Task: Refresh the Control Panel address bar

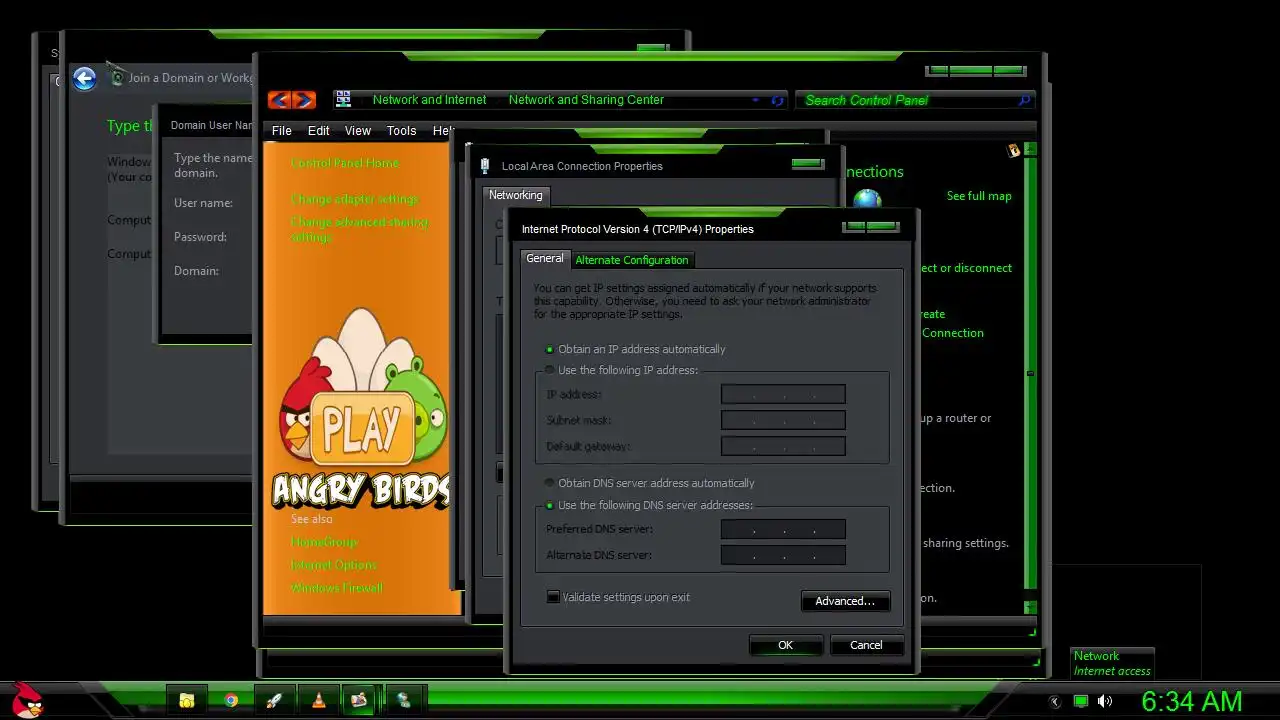Action: [x=778, y=100]
